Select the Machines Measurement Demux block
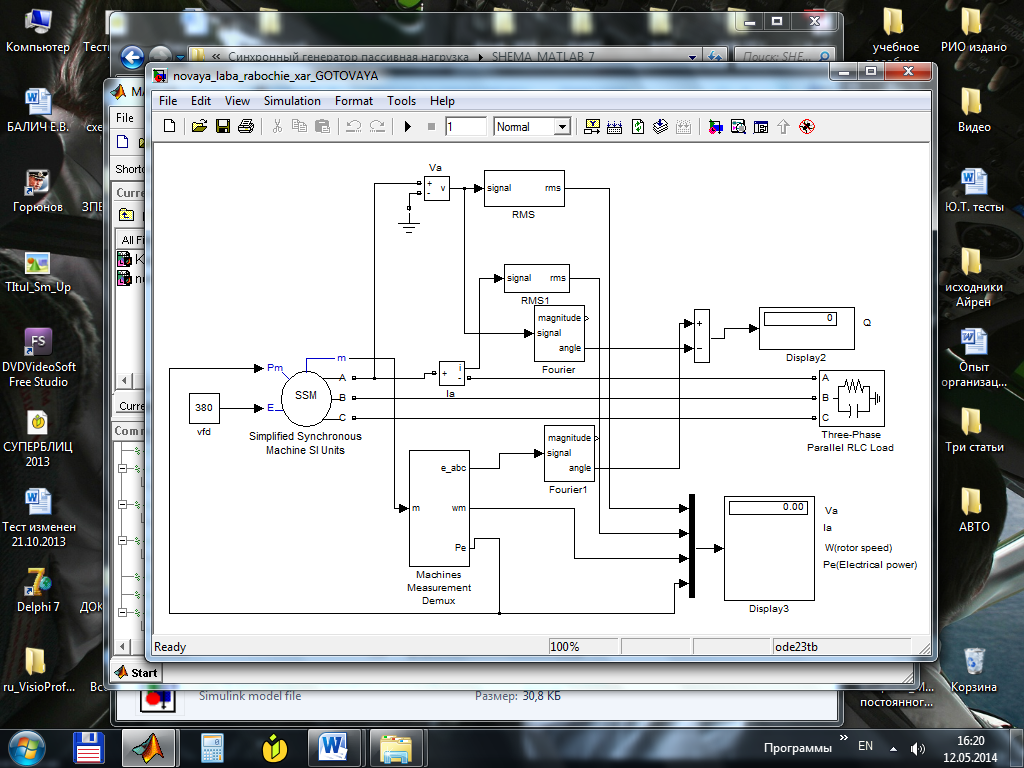Viewport: 1024px width, 768px height. click(x=439, y=508)
